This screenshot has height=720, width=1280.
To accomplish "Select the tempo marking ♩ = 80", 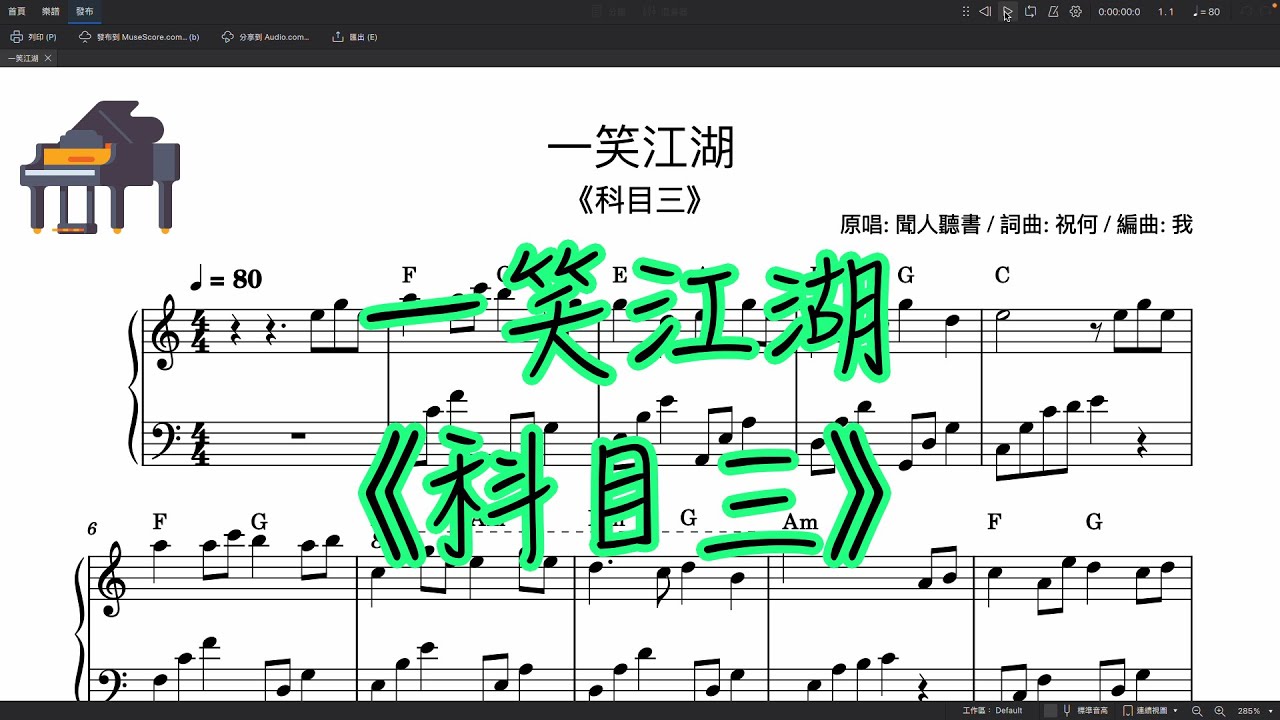I will pos(226,279).
